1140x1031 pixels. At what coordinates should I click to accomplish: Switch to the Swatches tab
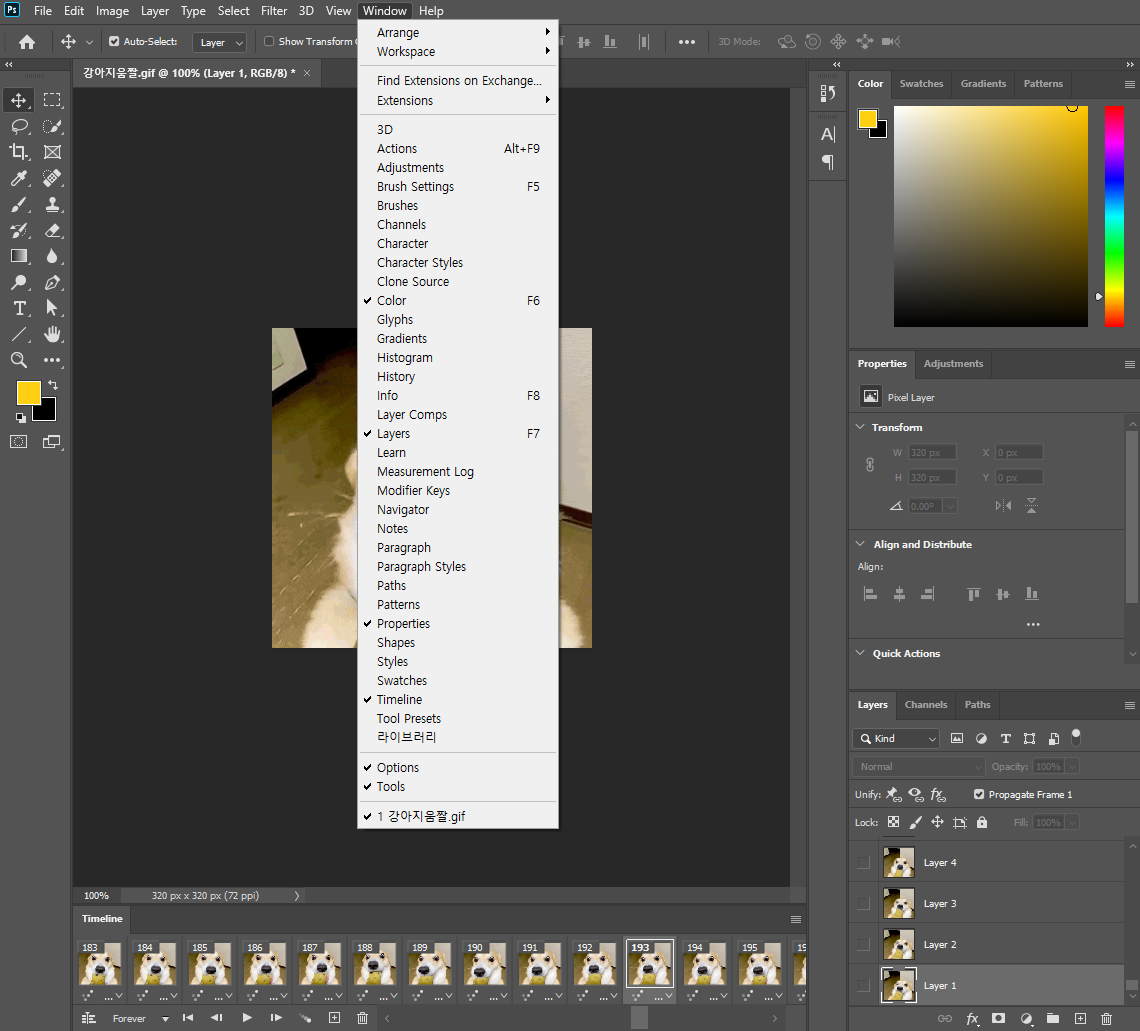tap(921, 84)
